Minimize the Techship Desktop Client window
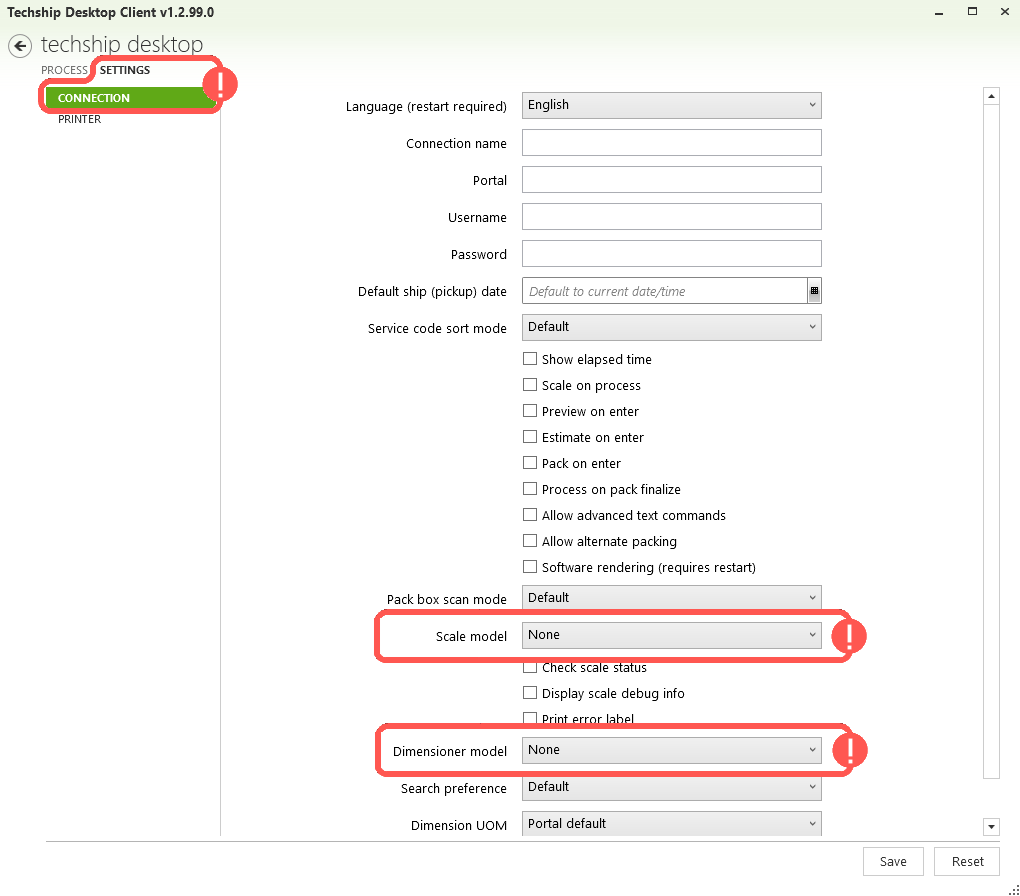Image resolution: width=1020 pixels, height=896 pixels. [939, 12]
